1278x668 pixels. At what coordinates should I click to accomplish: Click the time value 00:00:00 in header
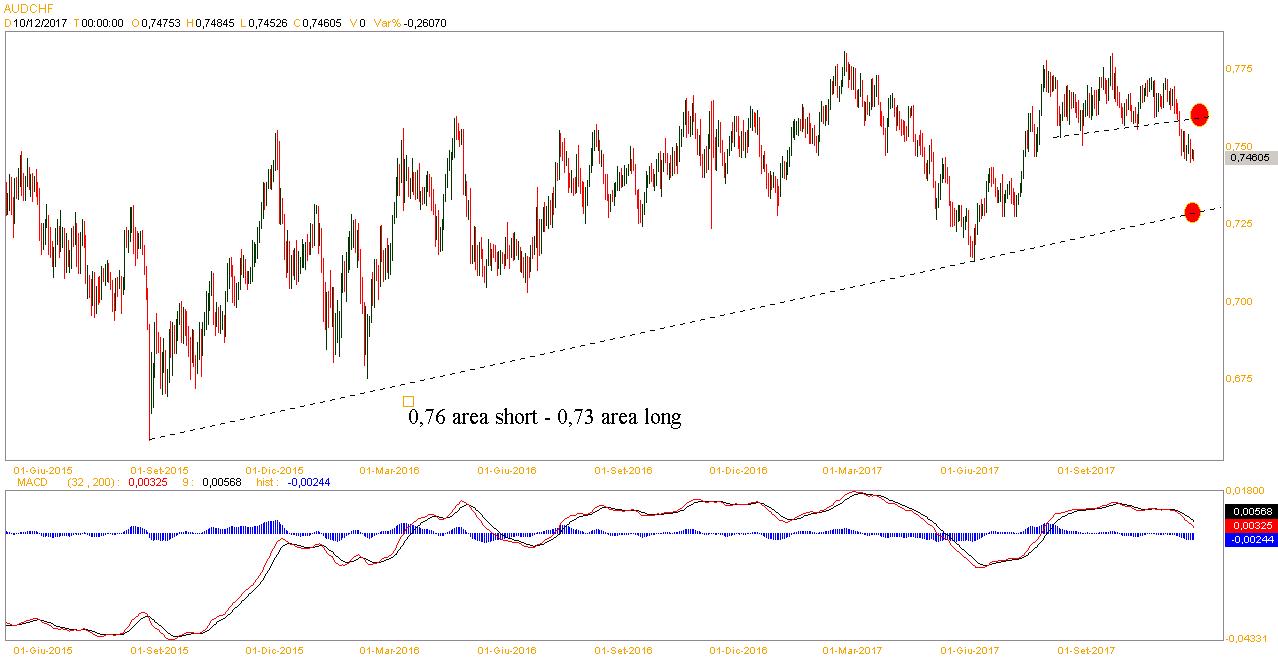point(102,23)
